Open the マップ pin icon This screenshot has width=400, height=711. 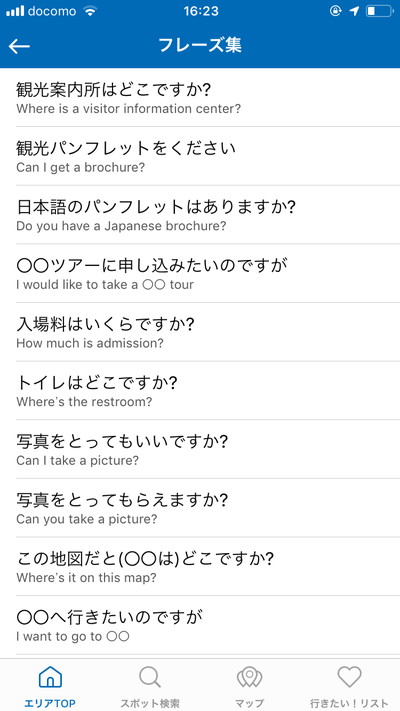click(249, 677)
